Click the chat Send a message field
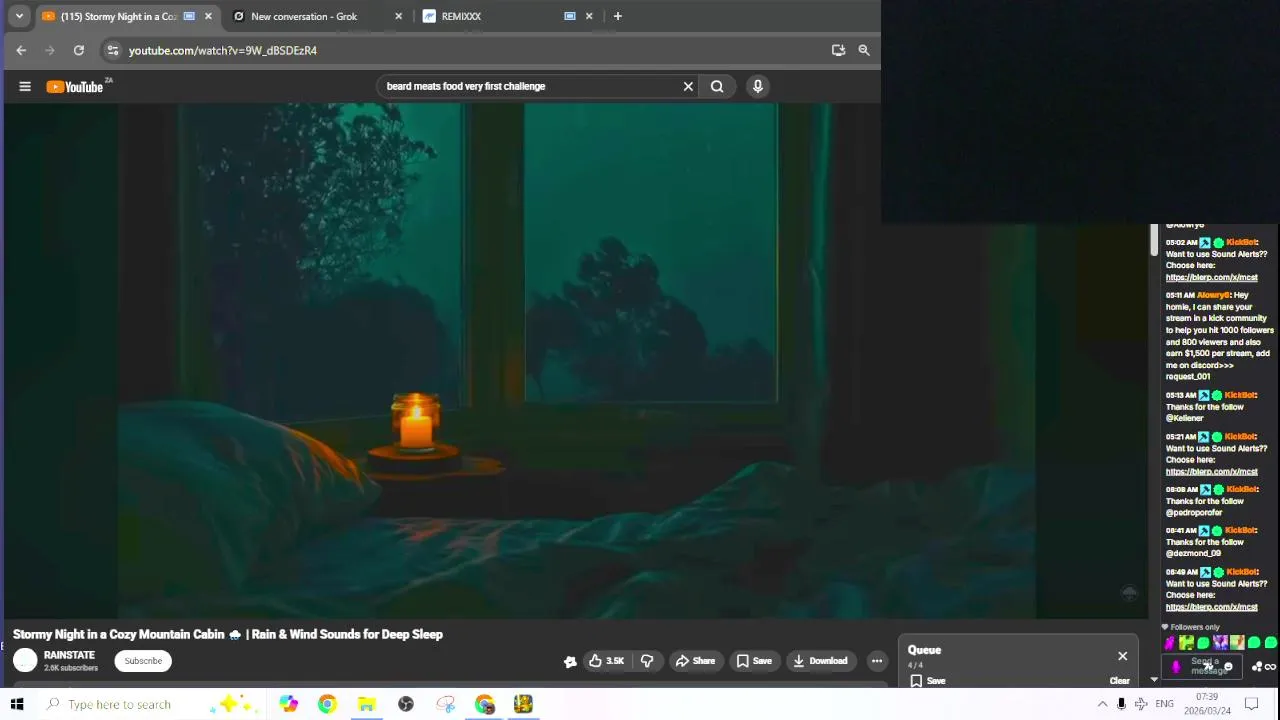This screenshot has height=720, width=1280. pyautogui.click(x=1200, y=666)
